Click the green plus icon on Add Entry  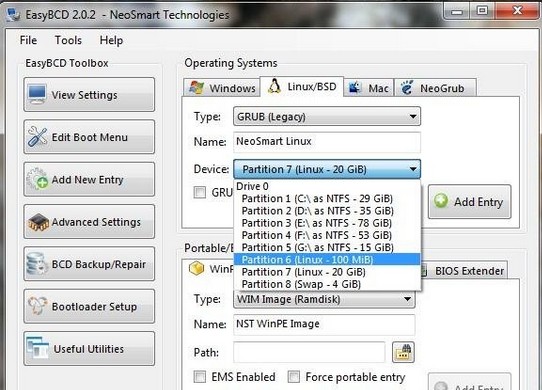pos(441,201)
